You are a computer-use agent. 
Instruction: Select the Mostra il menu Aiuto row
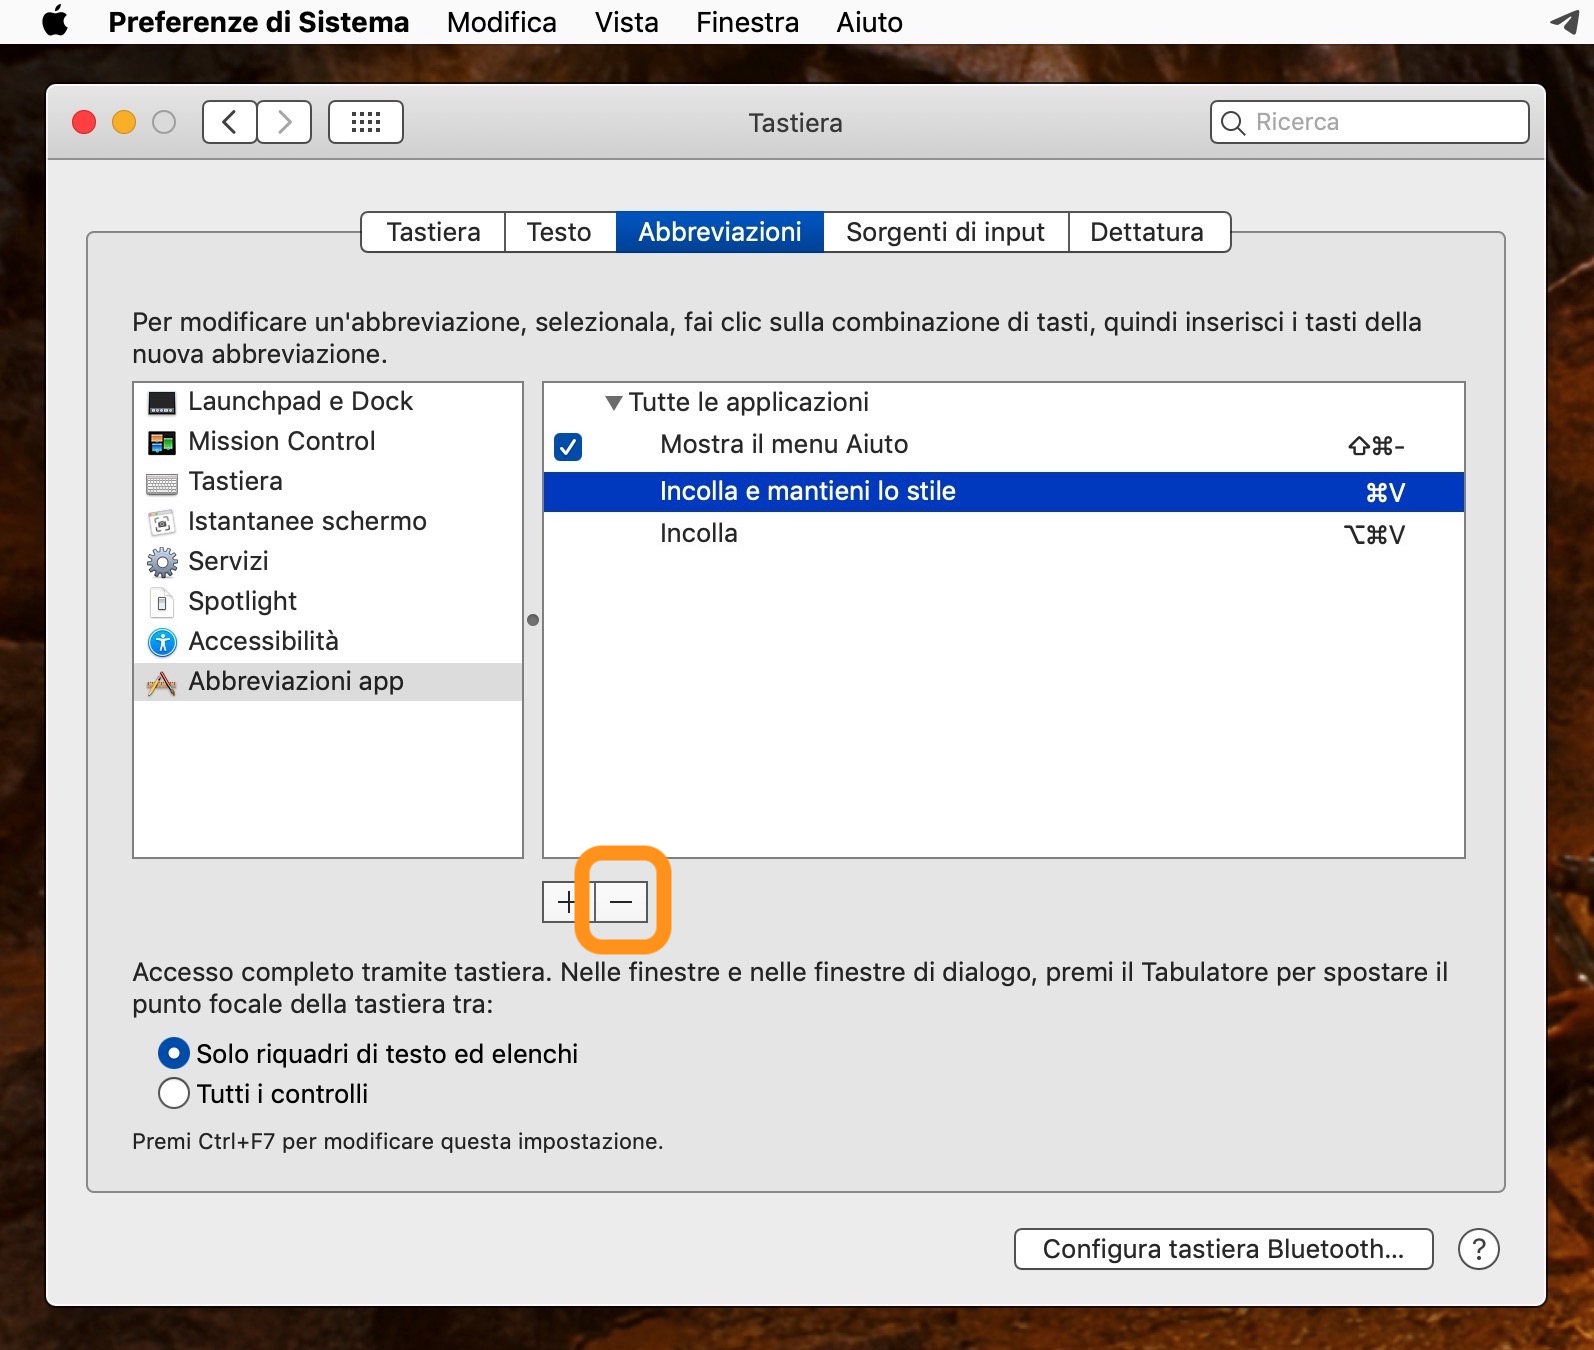tap(1004, 446)
